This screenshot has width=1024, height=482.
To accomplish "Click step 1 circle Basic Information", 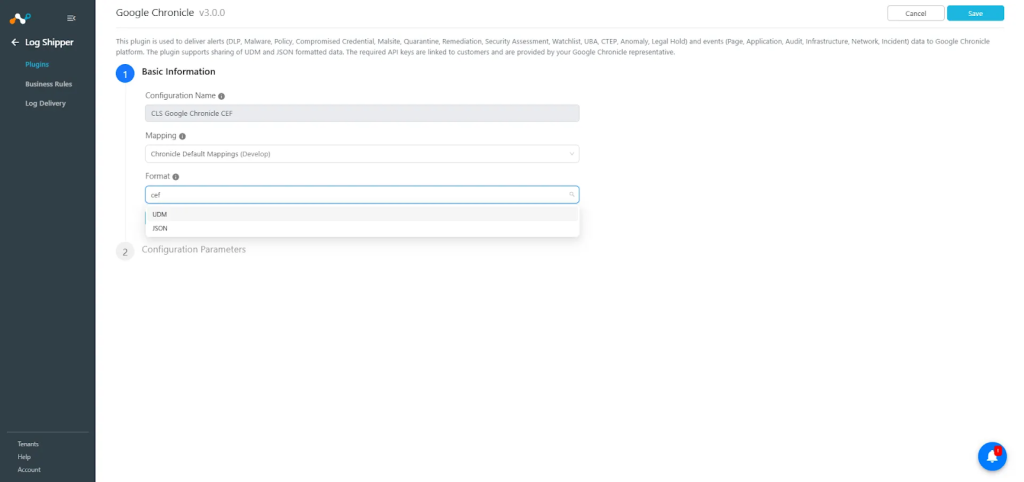I will pos(125,74).
